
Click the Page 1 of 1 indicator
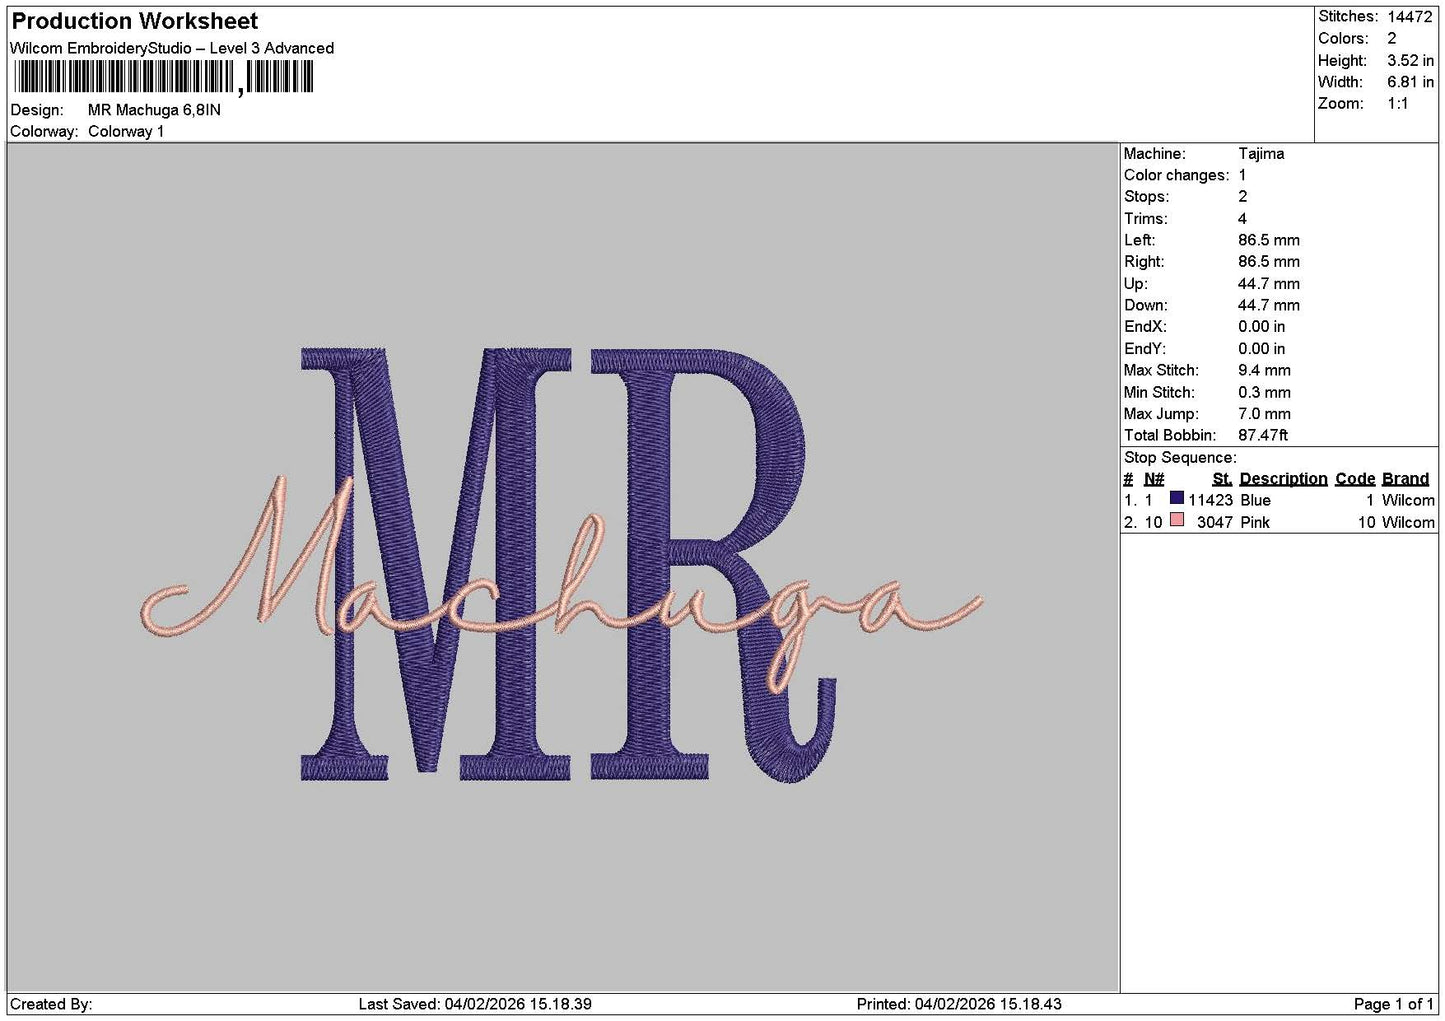[x=1393, y=1005]
